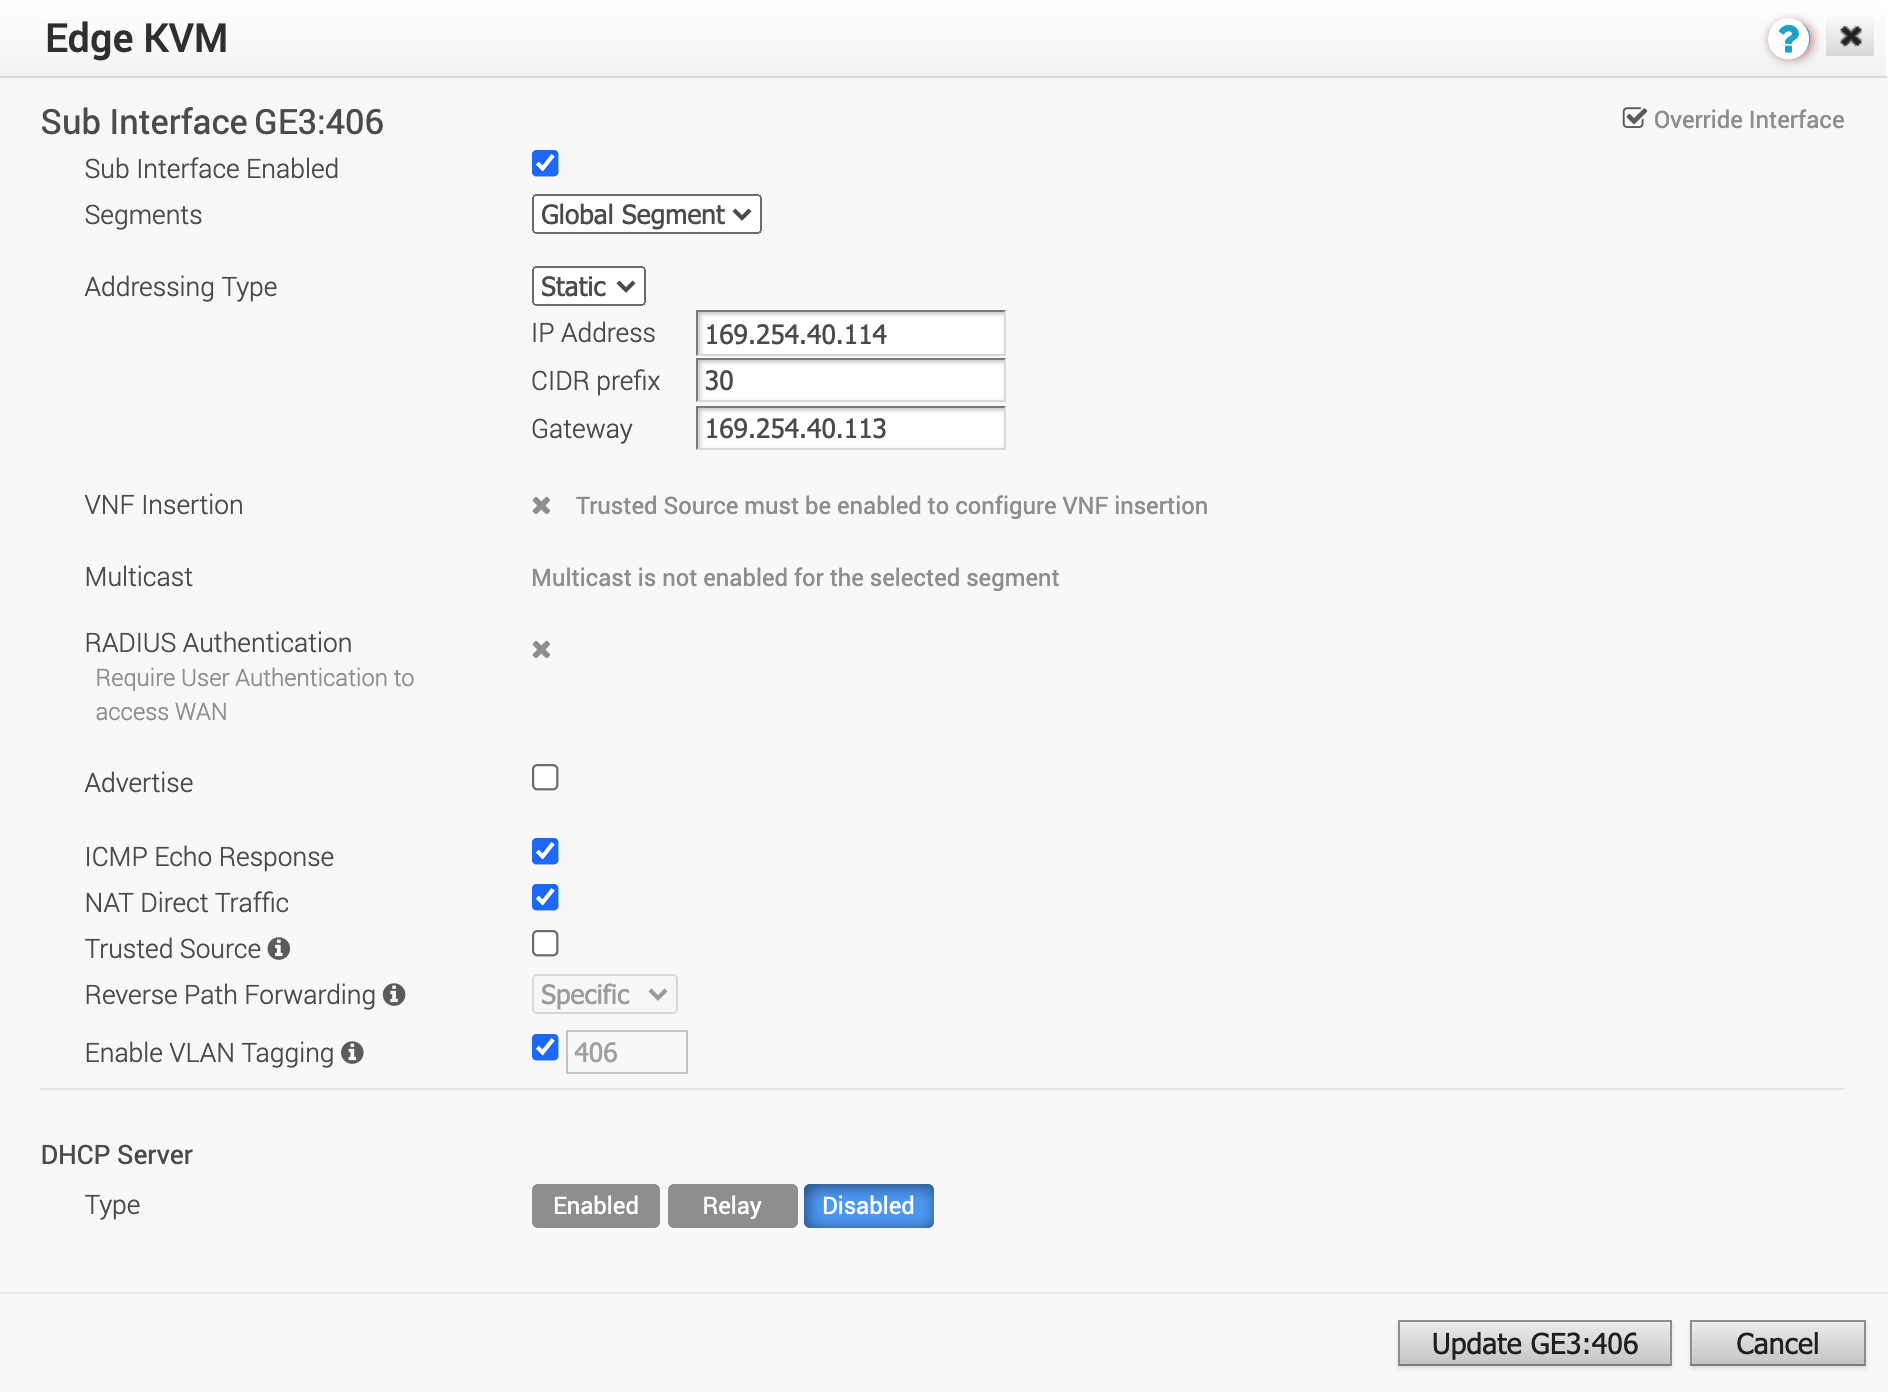The width and height of the screenshot is (1888, 1392).
Task: Enable the Trusted Source checkbox
Action: (x=545, y=943)
